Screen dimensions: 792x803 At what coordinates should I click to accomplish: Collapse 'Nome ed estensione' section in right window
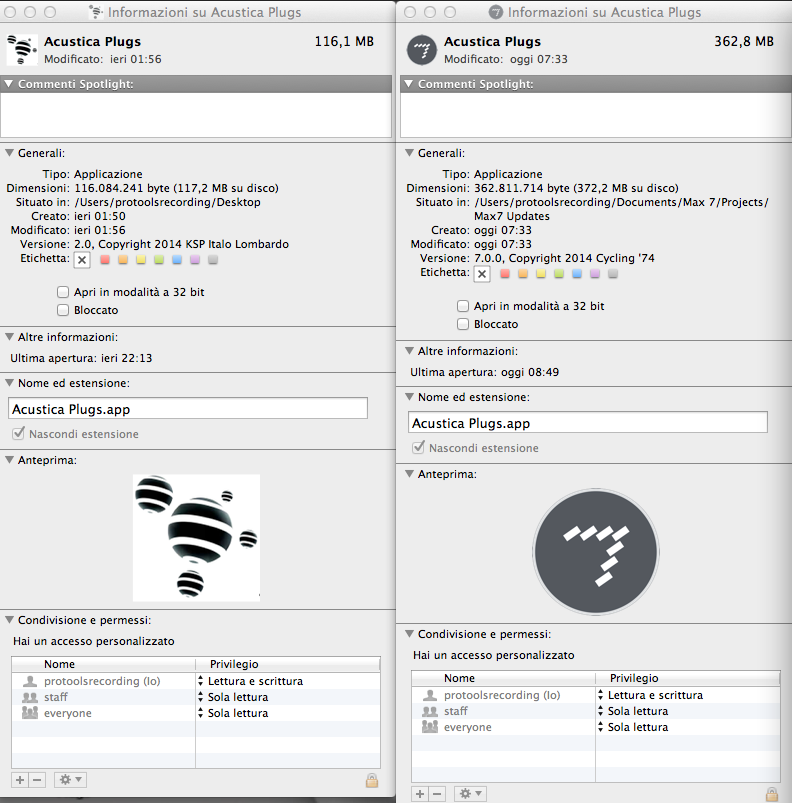409,397
